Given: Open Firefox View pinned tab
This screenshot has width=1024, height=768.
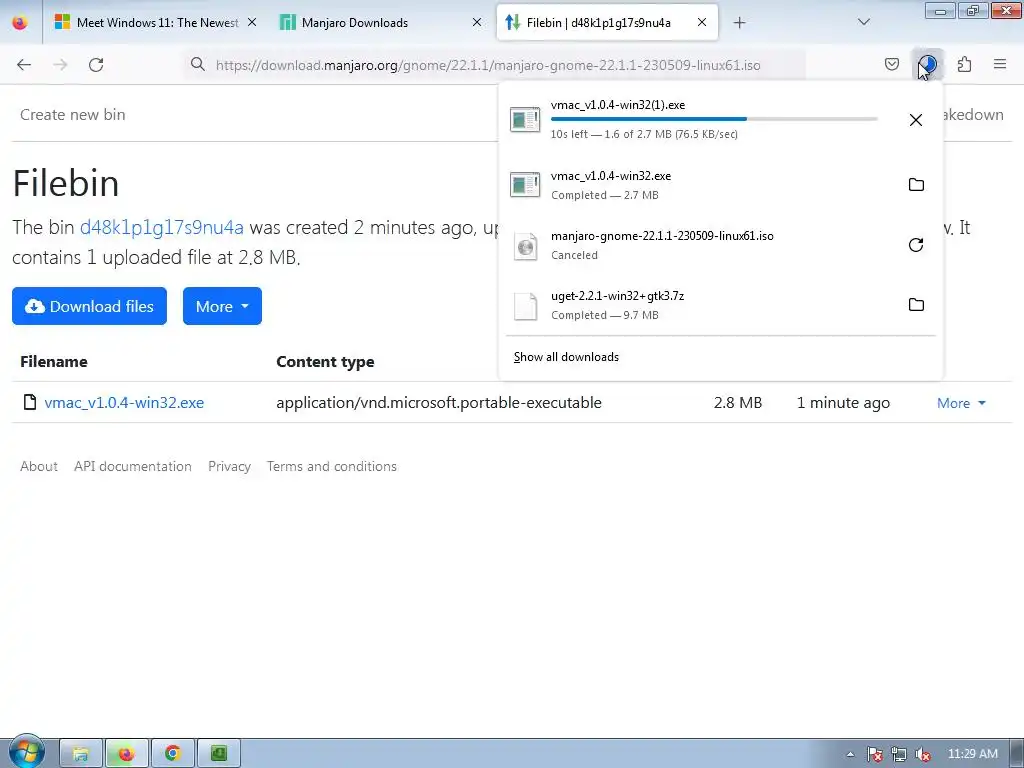Looking at the screenshot, I should point(20,22).
